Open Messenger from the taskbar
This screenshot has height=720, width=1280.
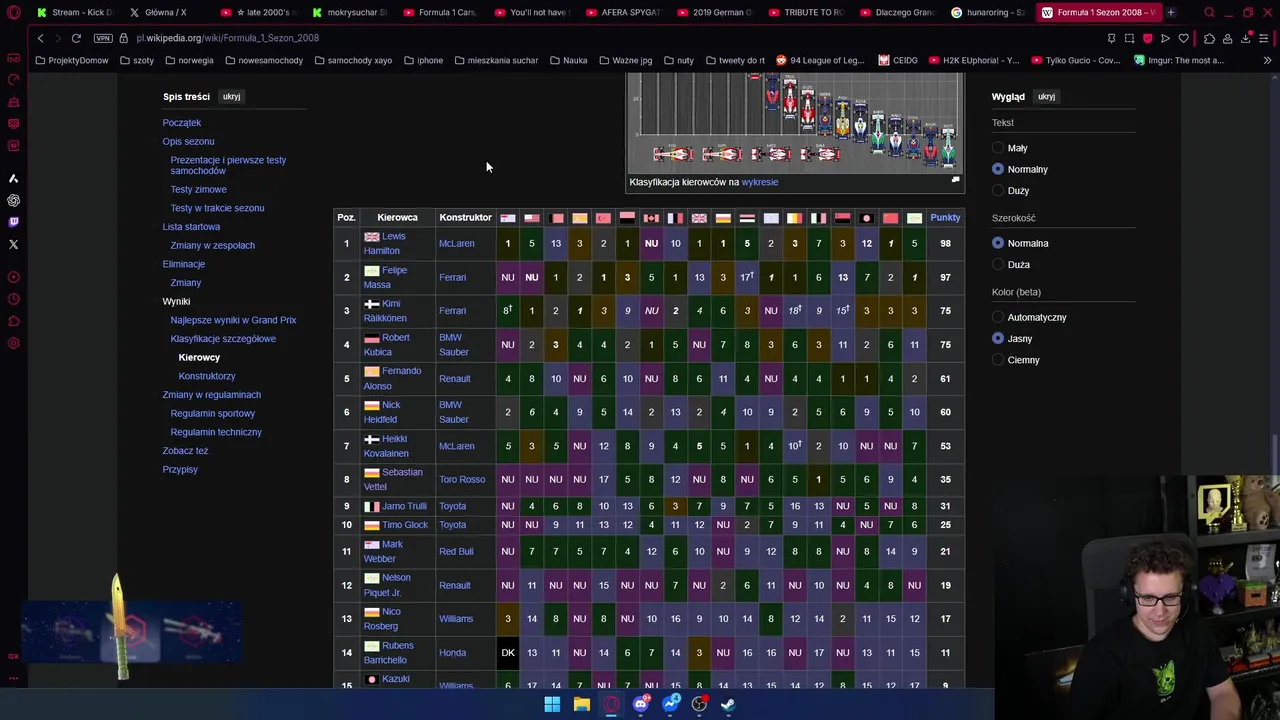pyautogui.click(x=670, y=704)
